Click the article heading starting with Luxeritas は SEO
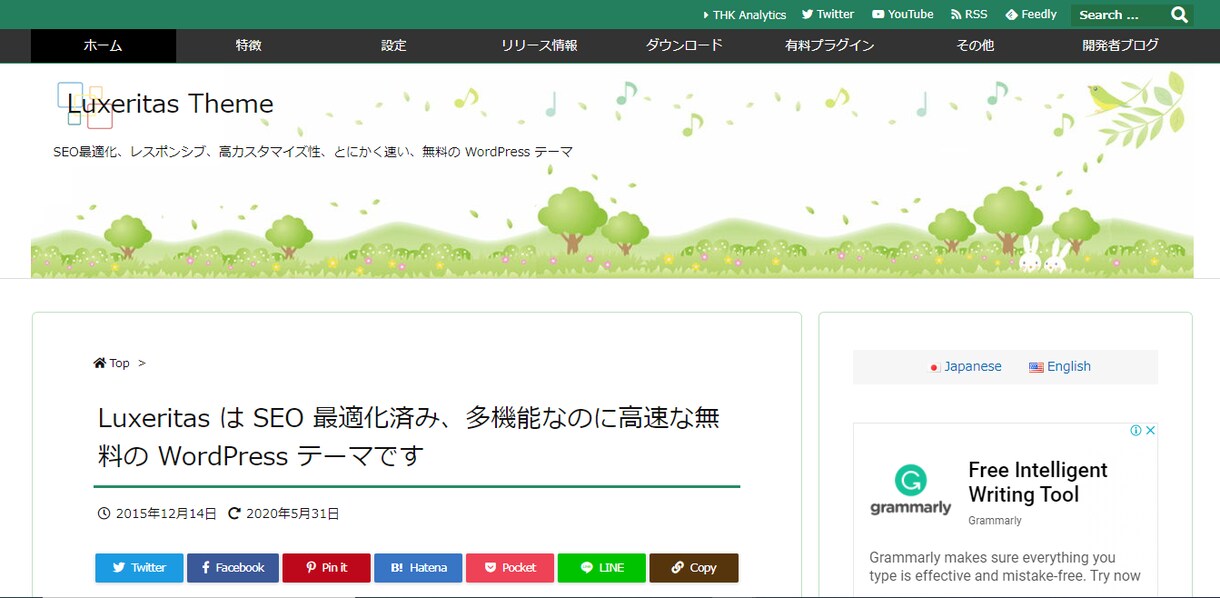Screen dimensions: 1220x598 408,437
